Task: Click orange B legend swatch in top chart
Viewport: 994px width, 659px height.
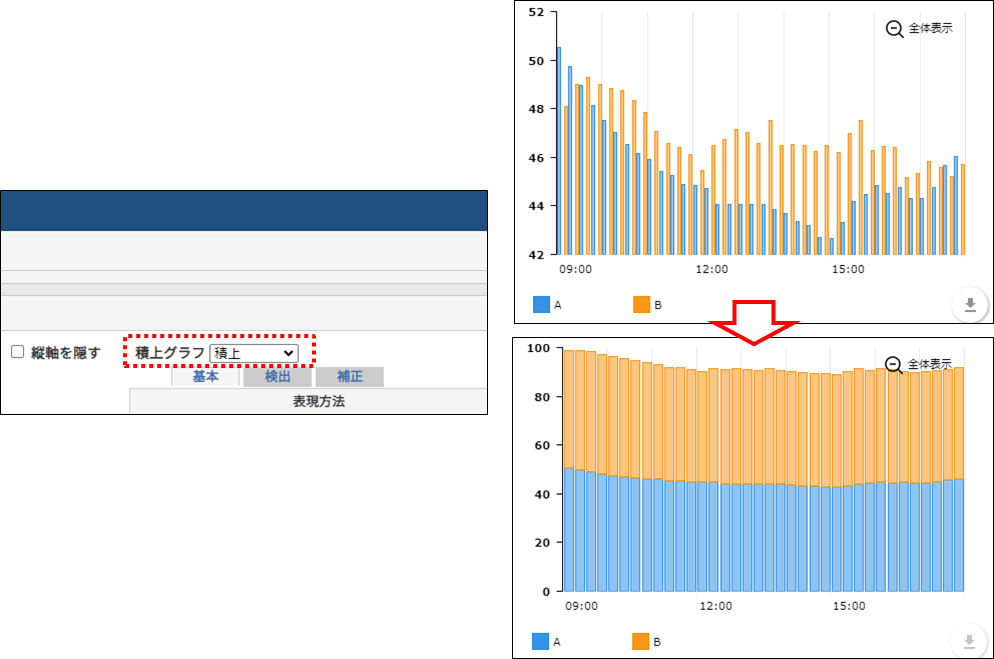Action: coord(642,305)
